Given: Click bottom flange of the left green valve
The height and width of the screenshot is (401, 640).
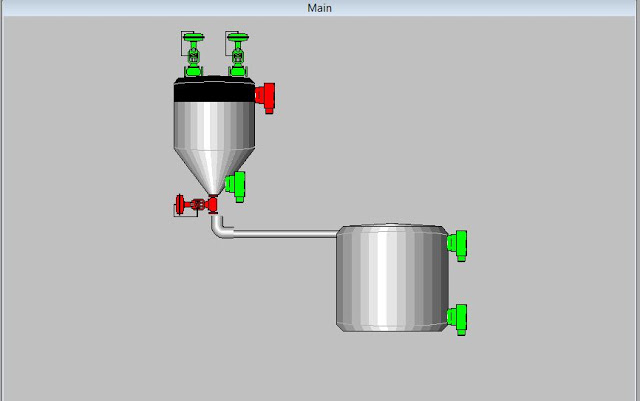Looking at the screenshot, I should click(x=193, y=72).
